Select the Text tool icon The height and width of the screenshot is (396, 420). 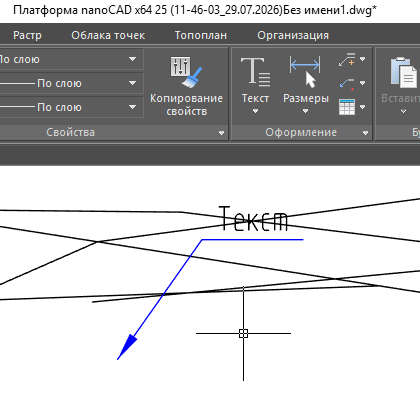pos(255,72)
